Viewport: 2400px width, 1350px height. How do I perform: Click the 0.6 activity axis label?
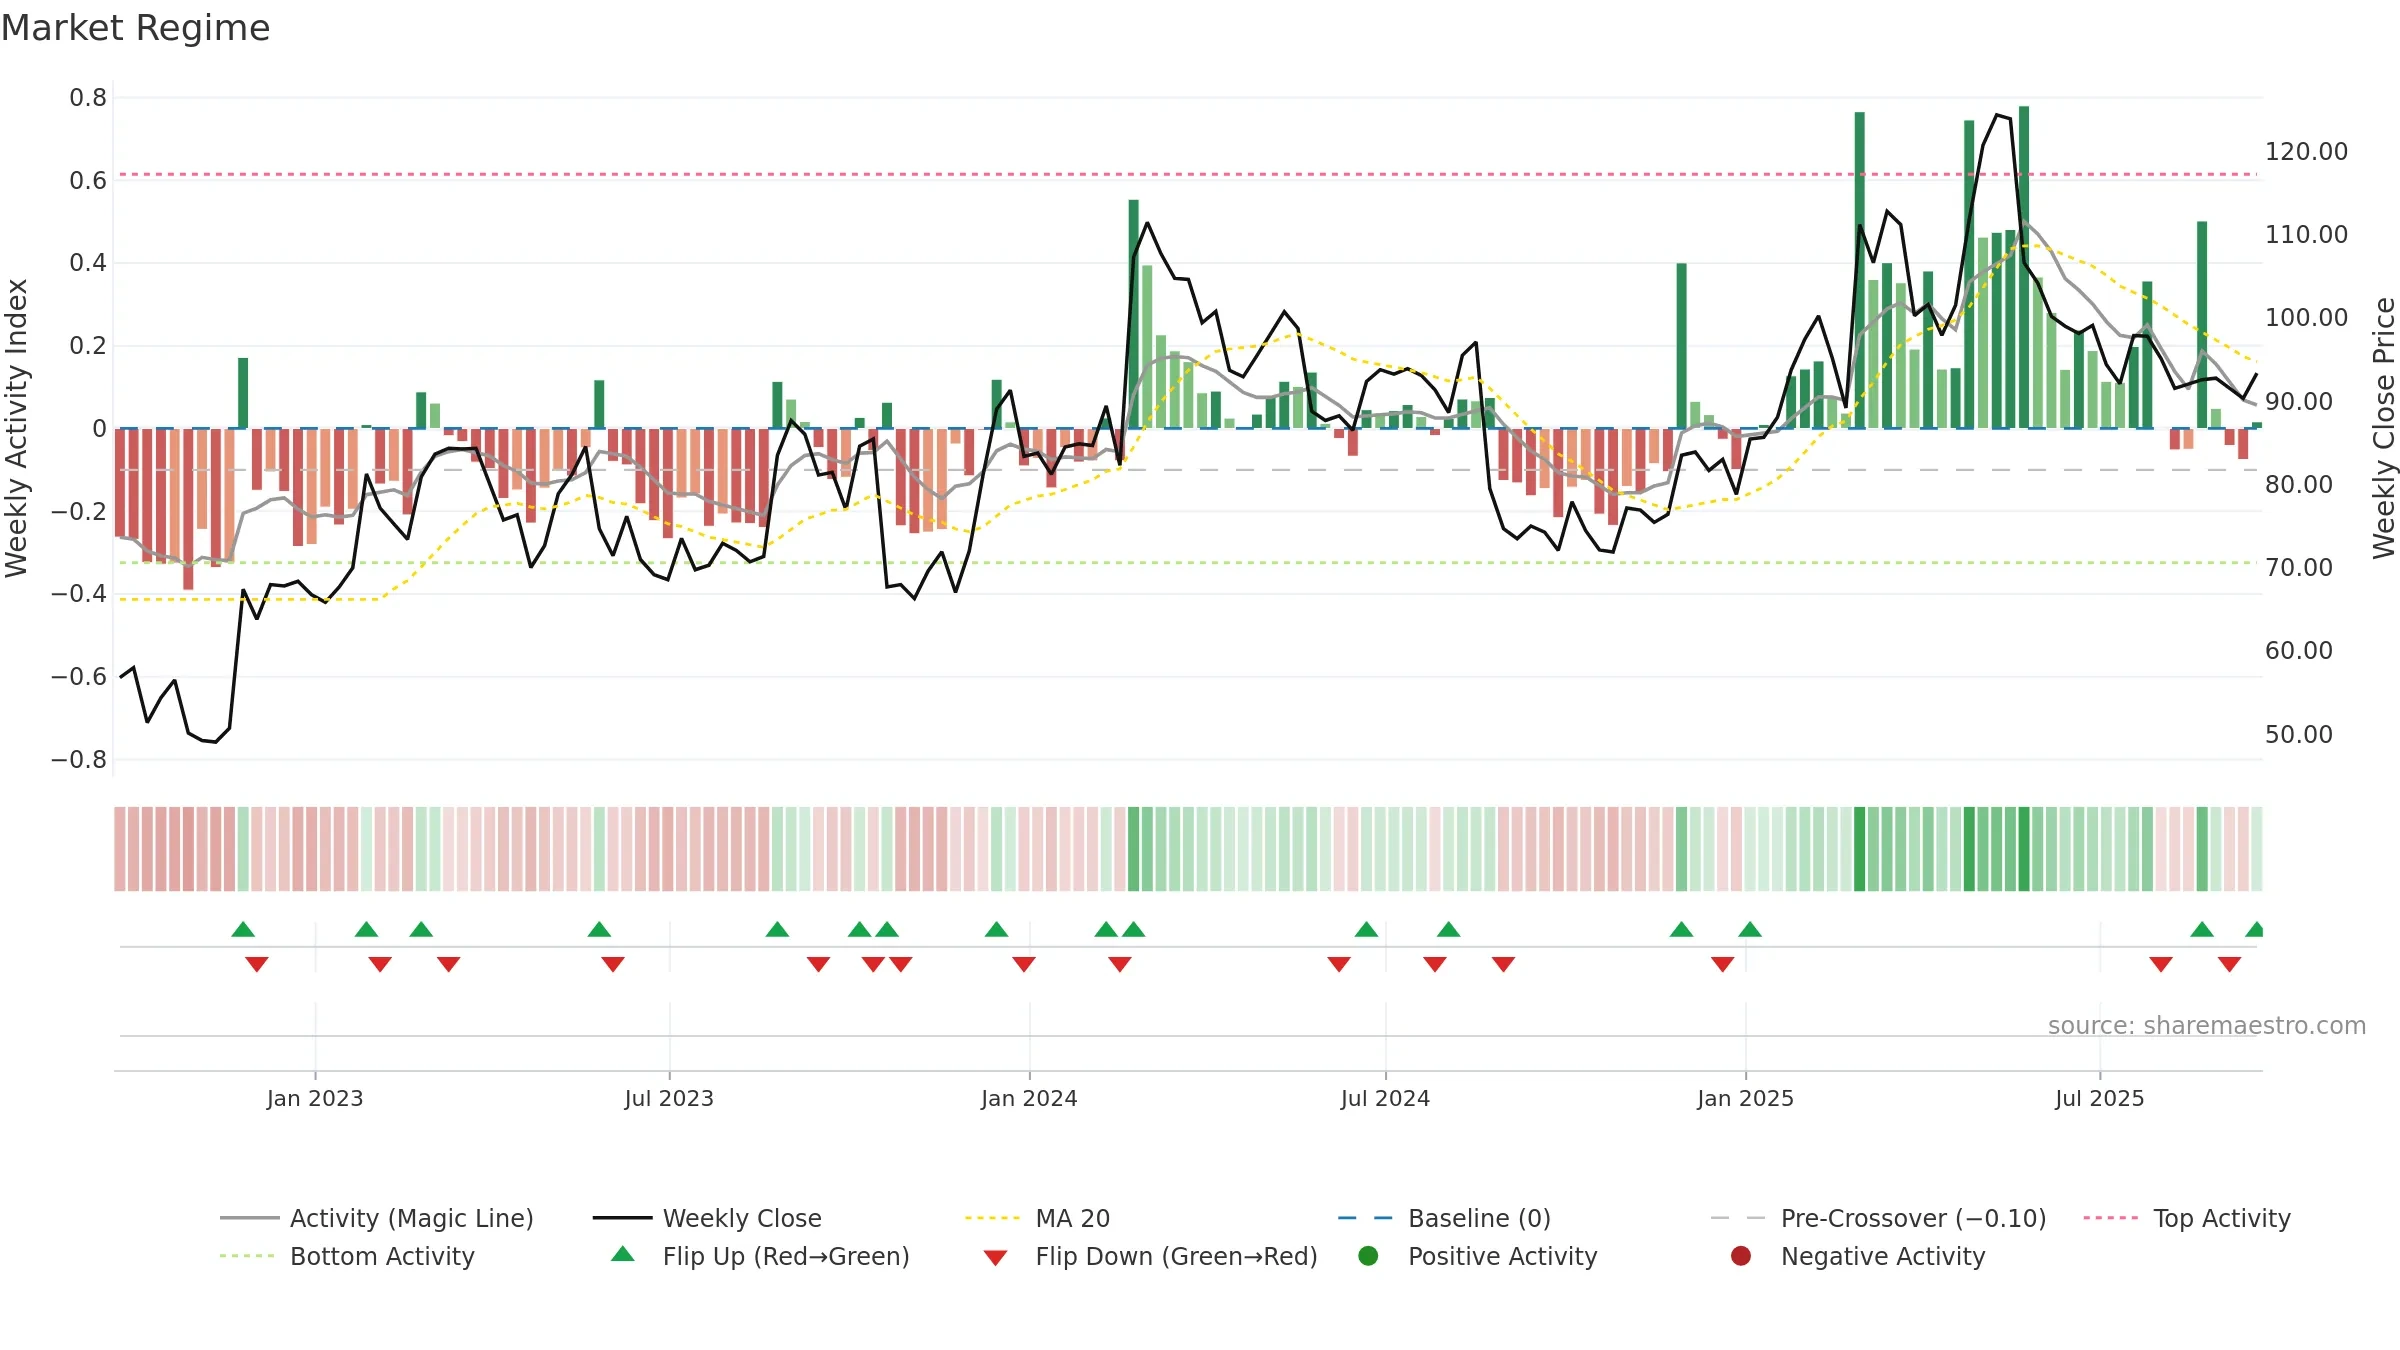[x=88, y=181]
